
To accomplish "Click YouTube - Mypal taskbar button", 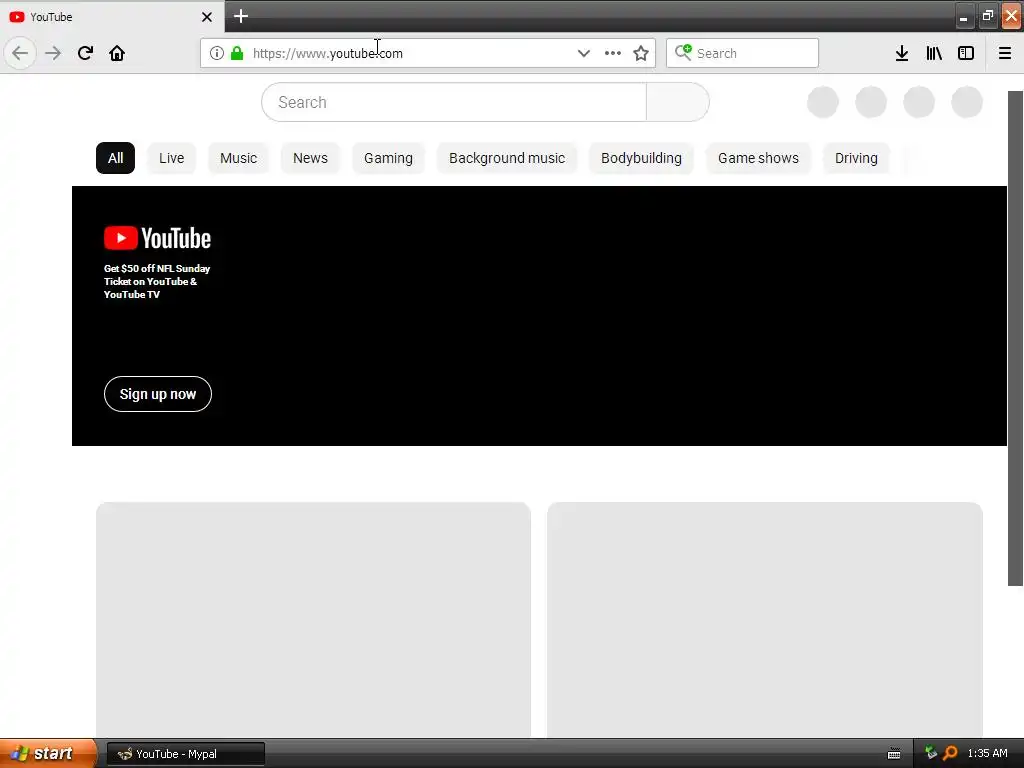I will pyautogui.click(x=186, y=754).
